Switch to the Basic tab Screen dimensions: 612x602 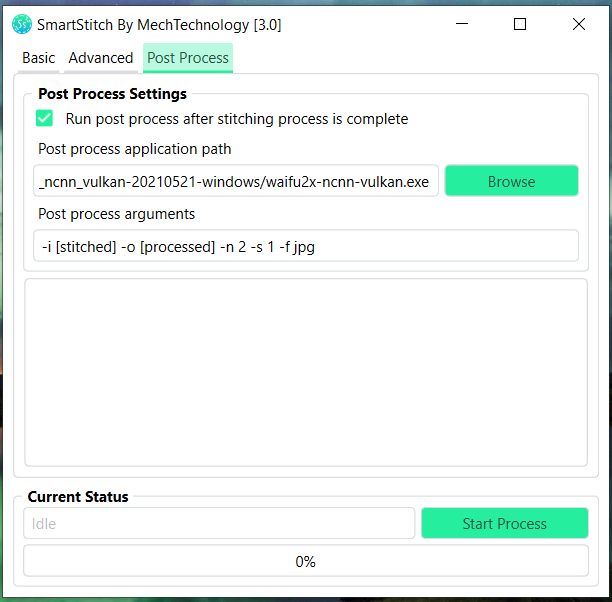38,58
